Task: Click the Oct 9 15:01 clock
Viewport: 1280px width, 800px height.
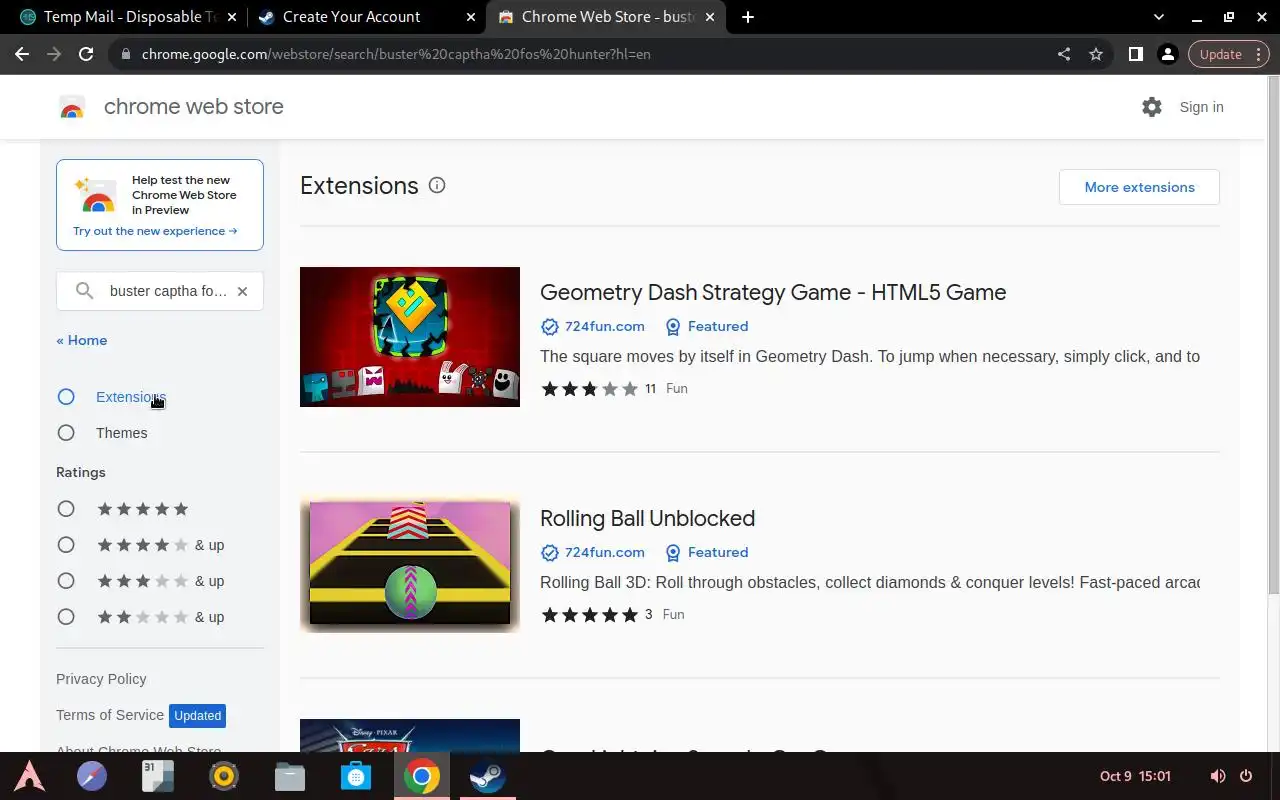Action: 1135,776
